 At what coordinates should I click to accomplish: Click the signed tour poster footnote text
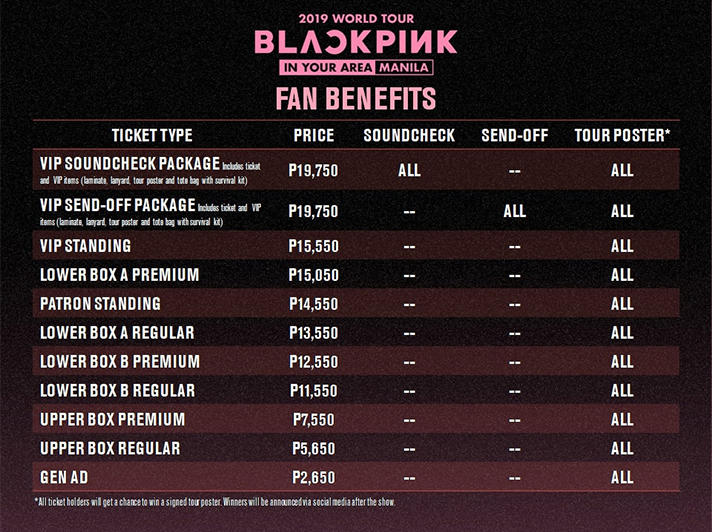click(215, 502)
